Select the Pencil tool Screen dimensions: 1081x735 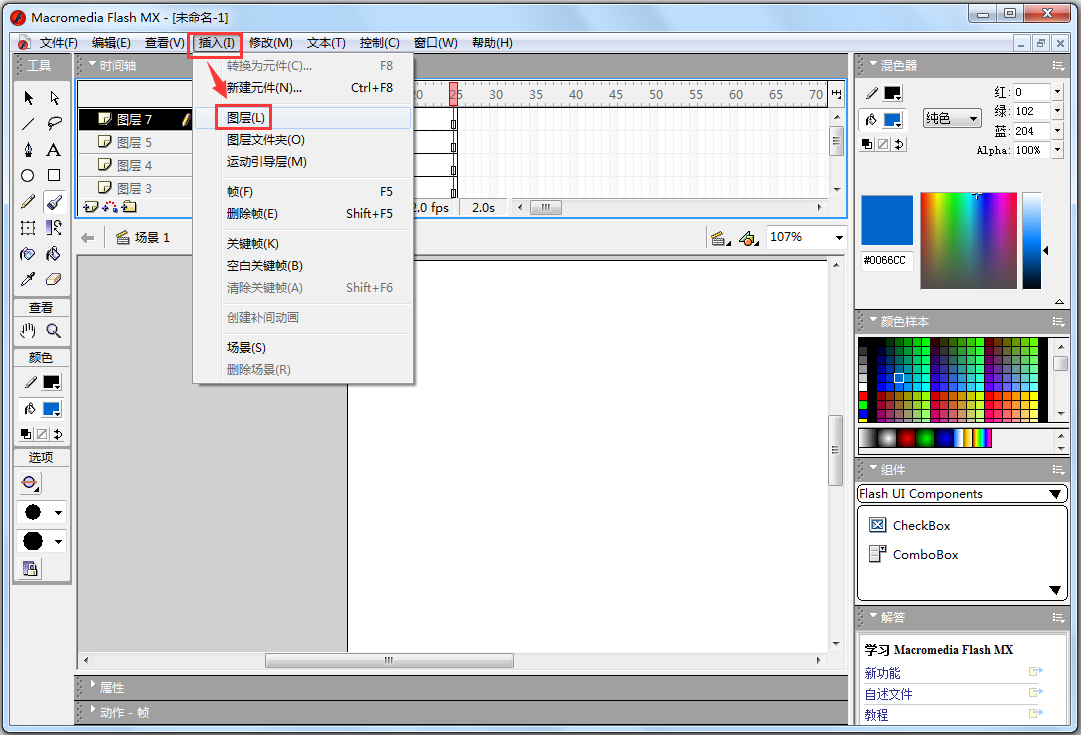(x=28, y=202)
